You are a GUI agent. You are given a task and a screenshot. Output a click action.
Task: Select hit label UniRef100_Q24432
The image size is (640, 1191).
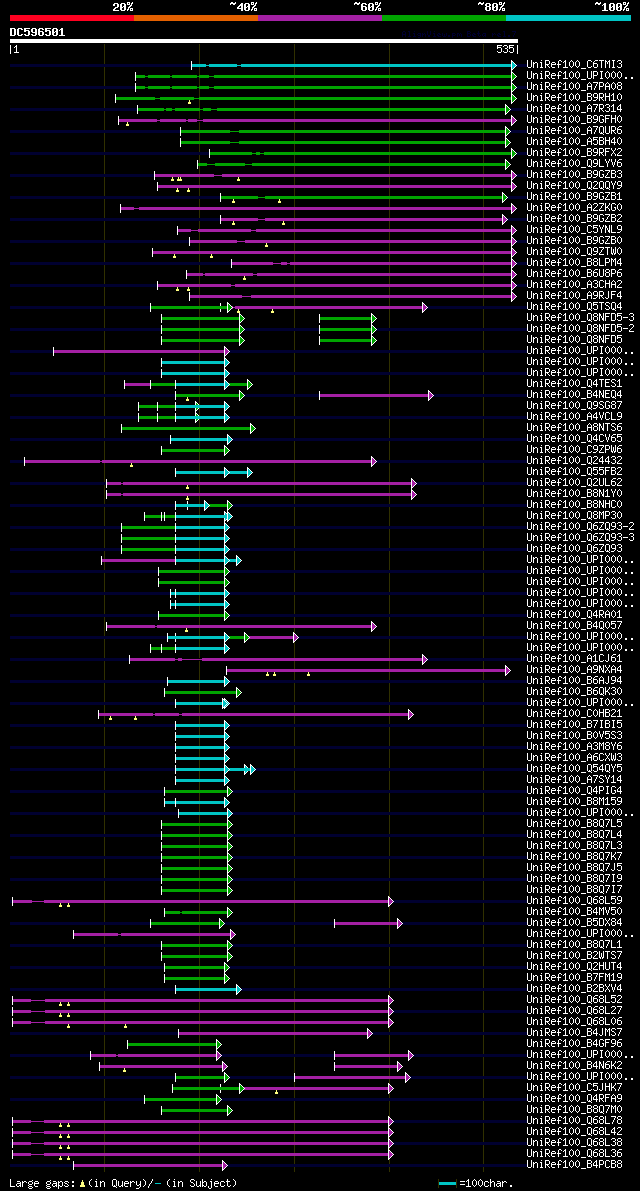574,460
